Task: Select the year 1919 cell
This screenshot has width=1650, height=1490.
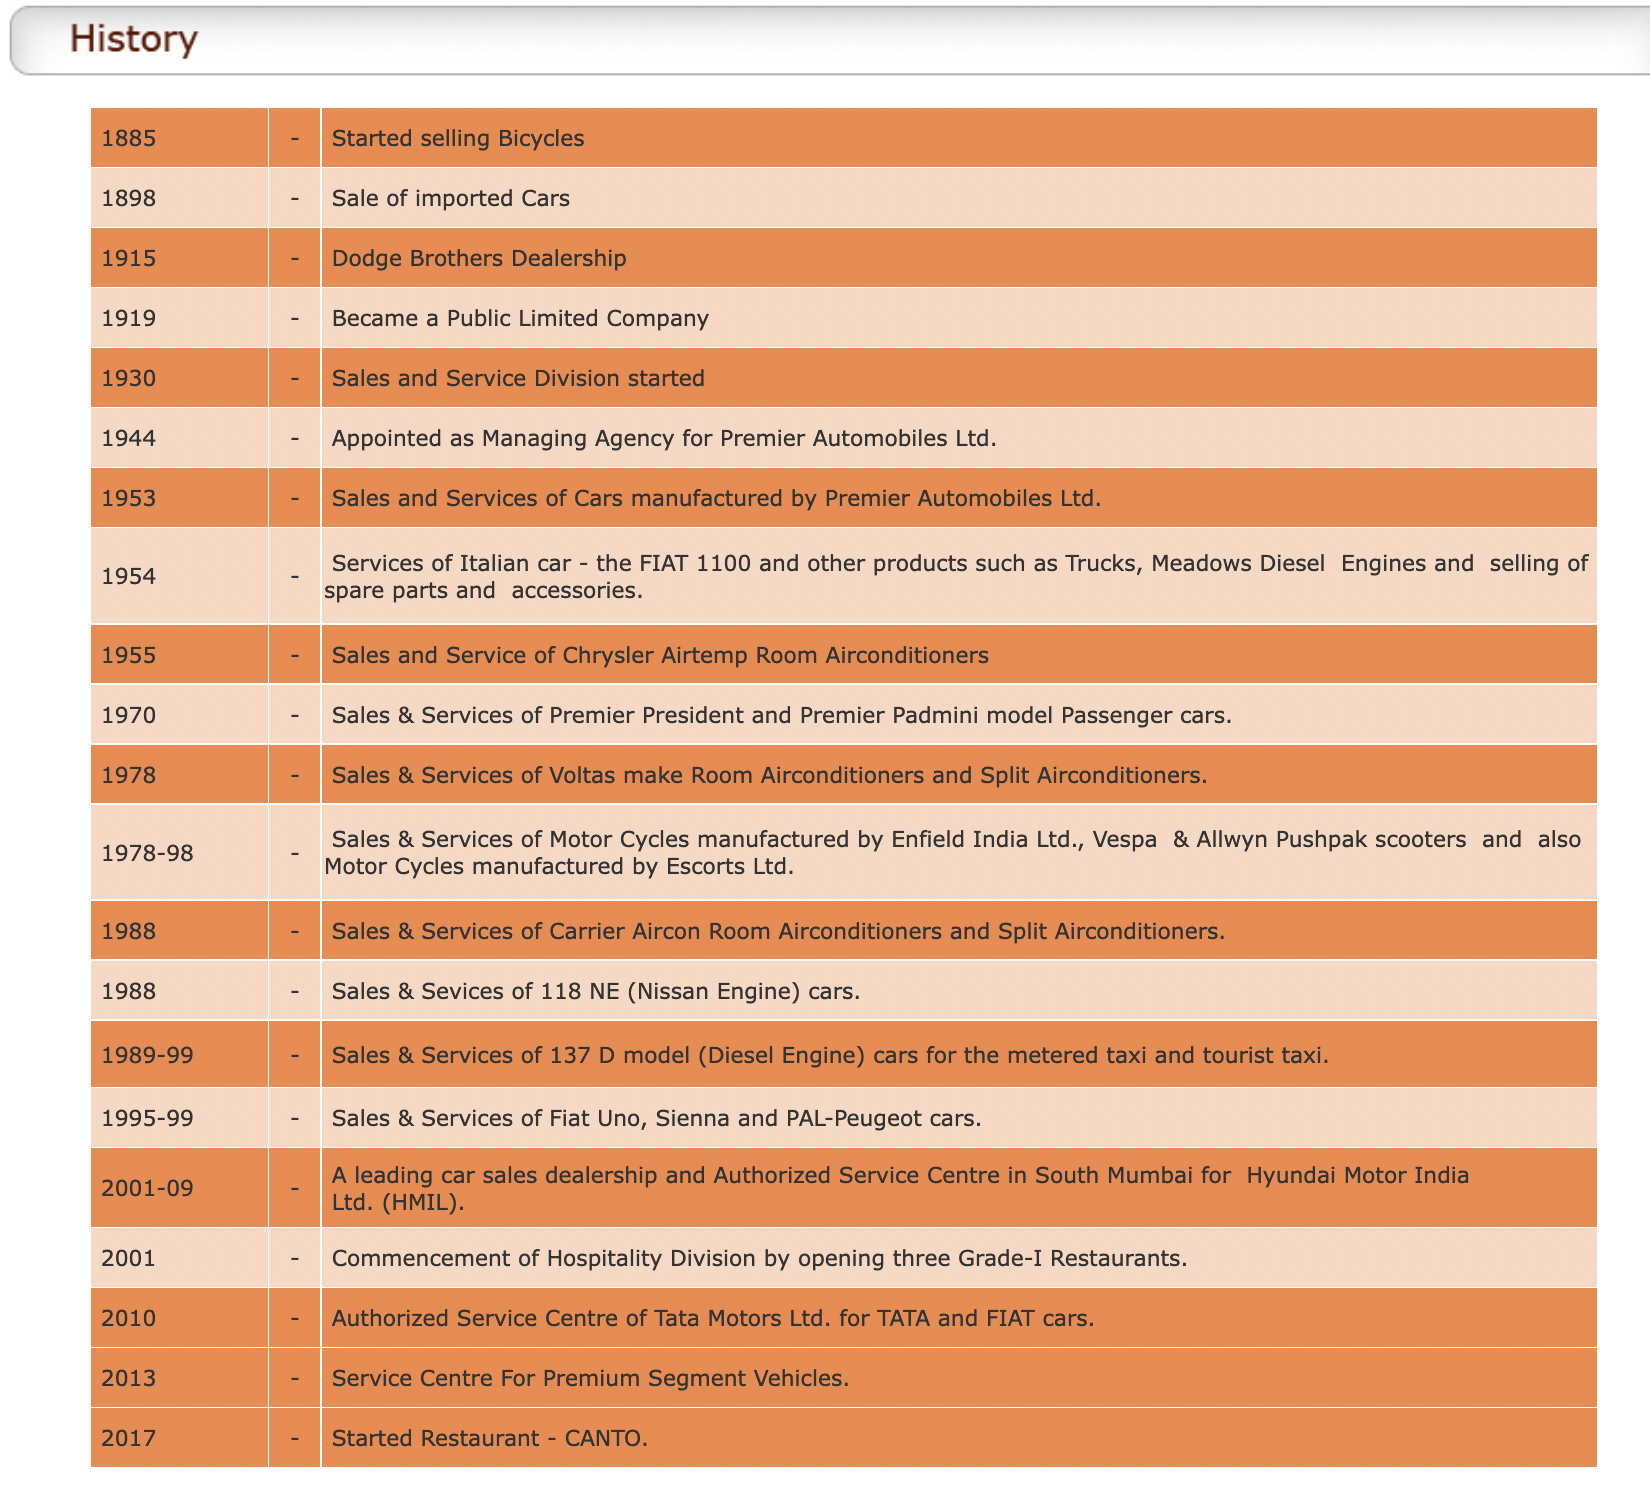Action: 179,318
